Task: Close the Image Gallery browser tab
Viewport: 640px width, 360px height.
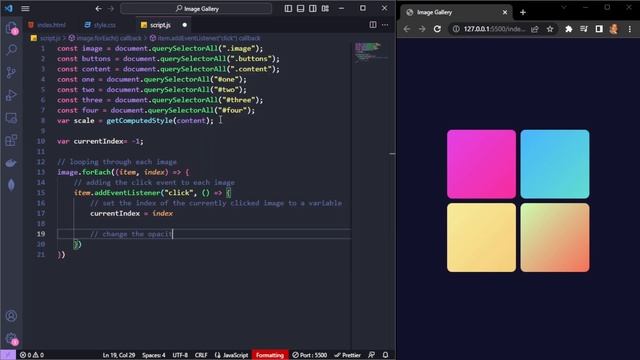Action: [504, 12]
